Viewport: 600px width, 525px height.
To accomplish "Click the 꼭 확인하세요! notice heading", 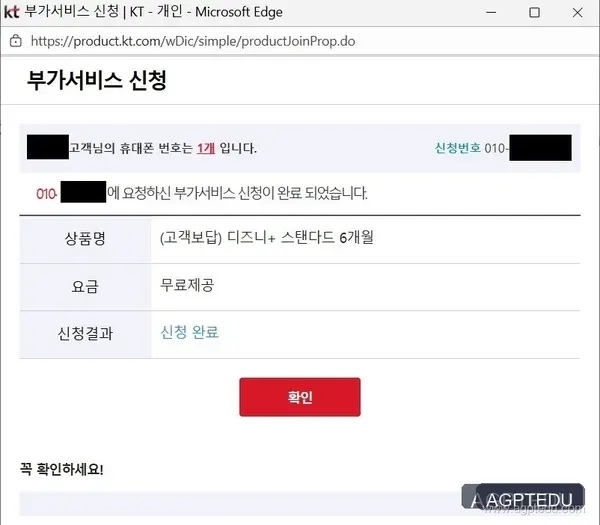I will pyautogui.click(x=62, y=469).
